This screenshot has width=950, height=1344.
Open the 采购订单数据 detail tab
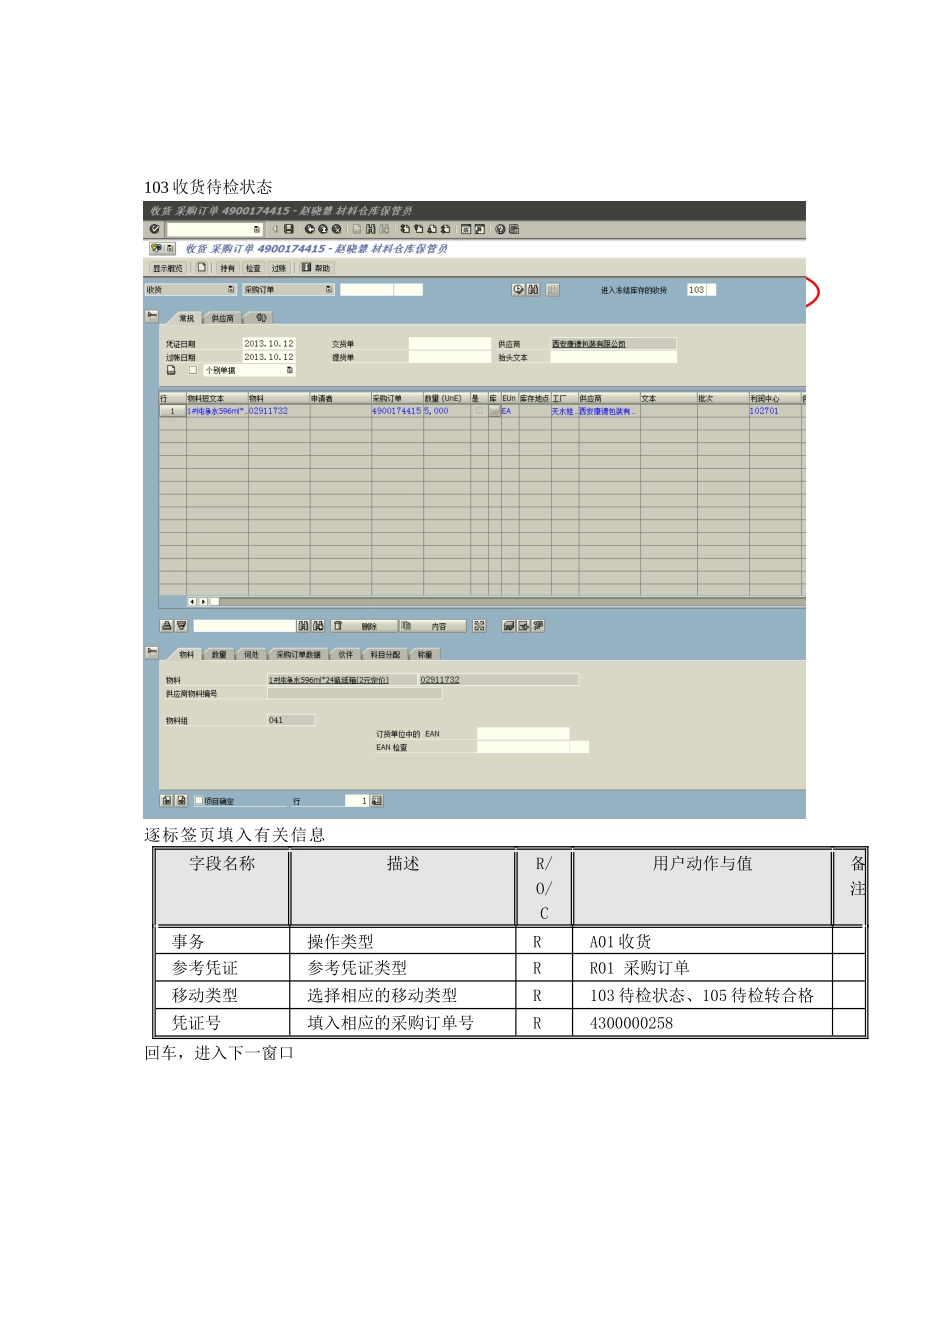(x=298, y=655)
